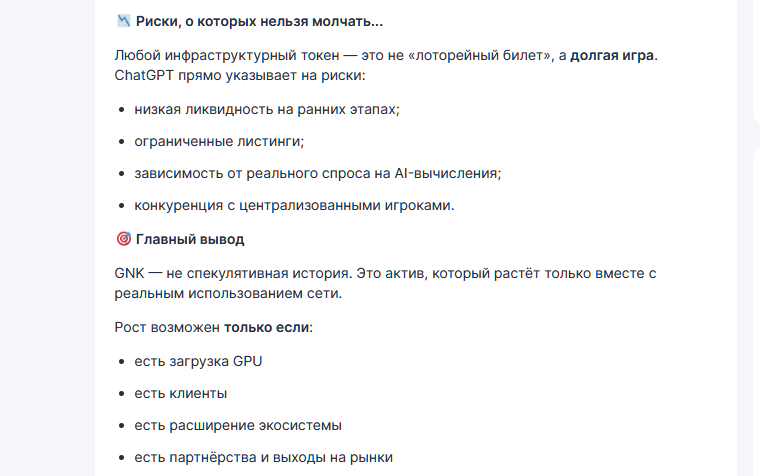Click bullet about 'AI-вычисления' demand
760x476 pixels.
coord(317,174)
